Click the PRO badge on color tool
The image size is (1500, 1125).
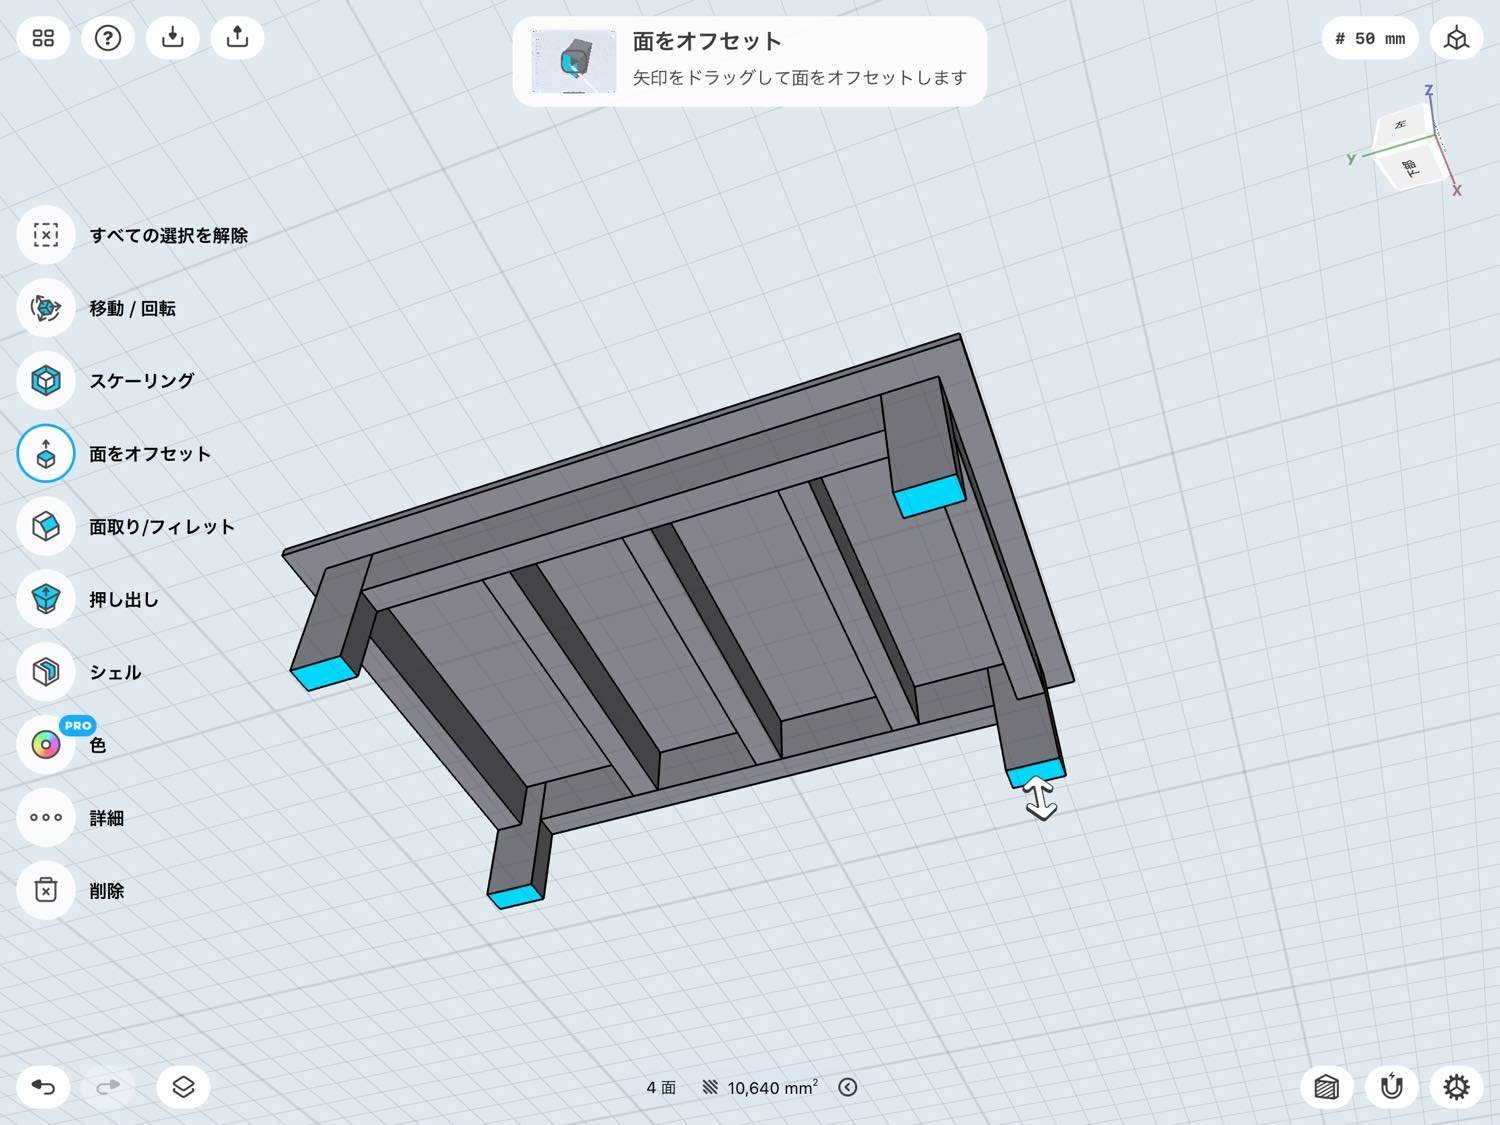(77, 726)
